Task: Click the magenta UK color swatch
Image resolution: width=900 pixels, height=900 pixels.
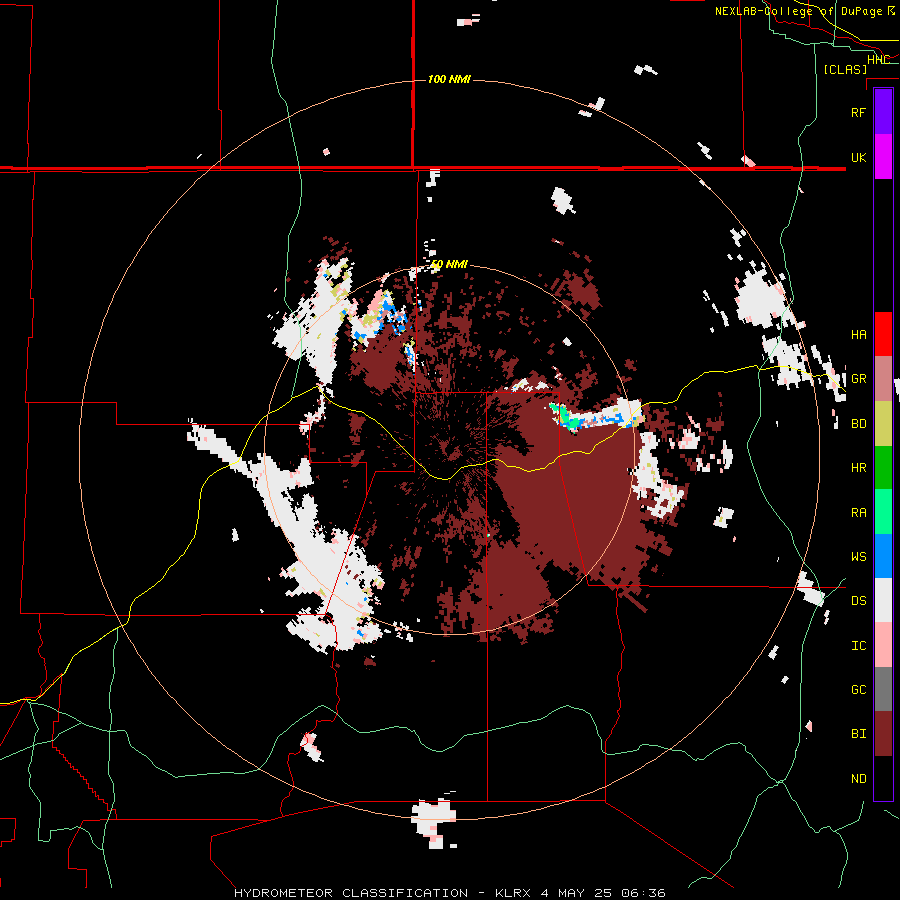Action: click(883, 157)
